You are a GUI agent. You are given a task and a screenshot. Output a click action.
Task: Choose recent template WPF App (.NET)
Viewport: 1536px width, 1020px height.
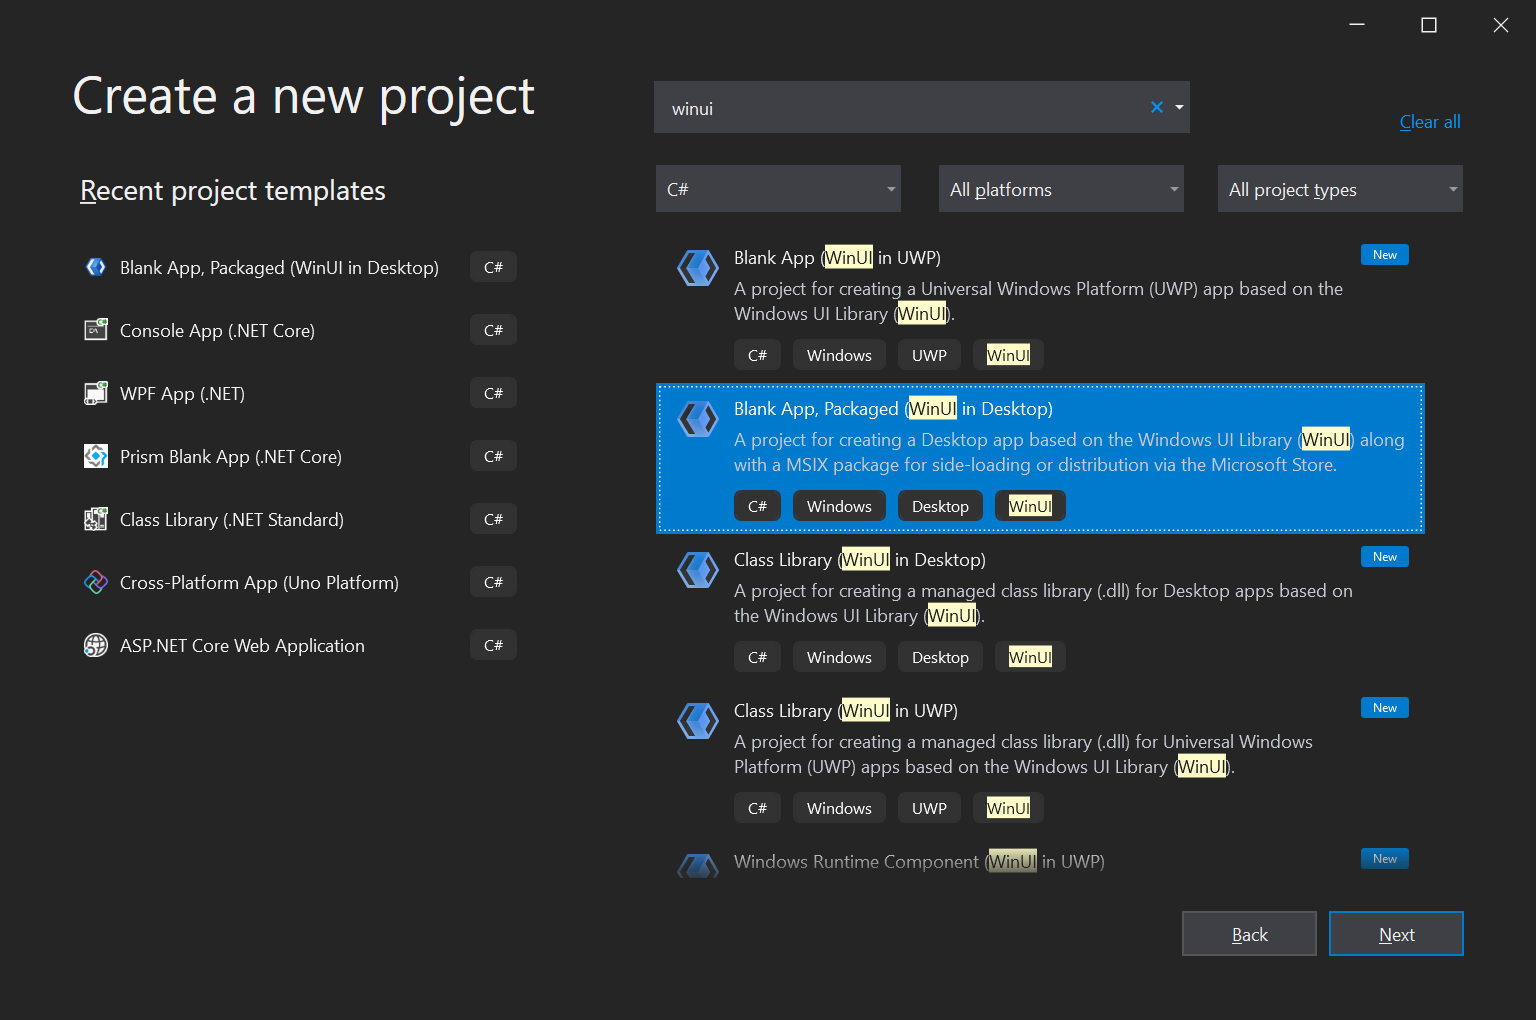pyautogui.click(x=300, y=393)
